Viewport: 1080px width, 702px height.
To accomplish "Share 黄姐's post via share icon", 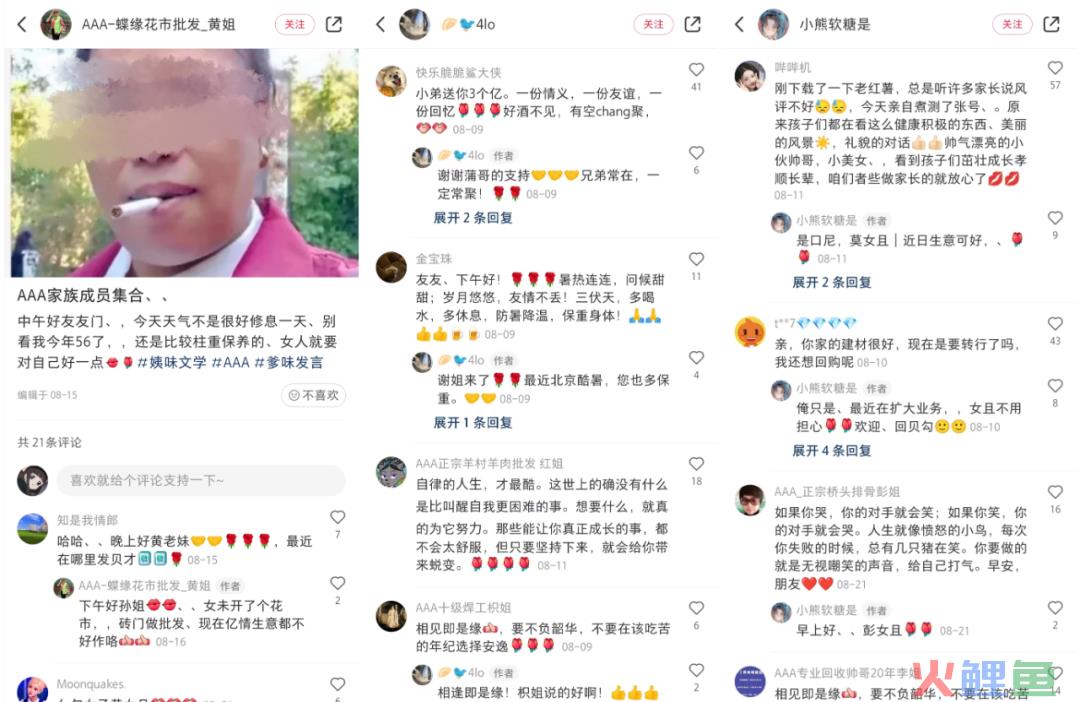I will click(334, 24).
